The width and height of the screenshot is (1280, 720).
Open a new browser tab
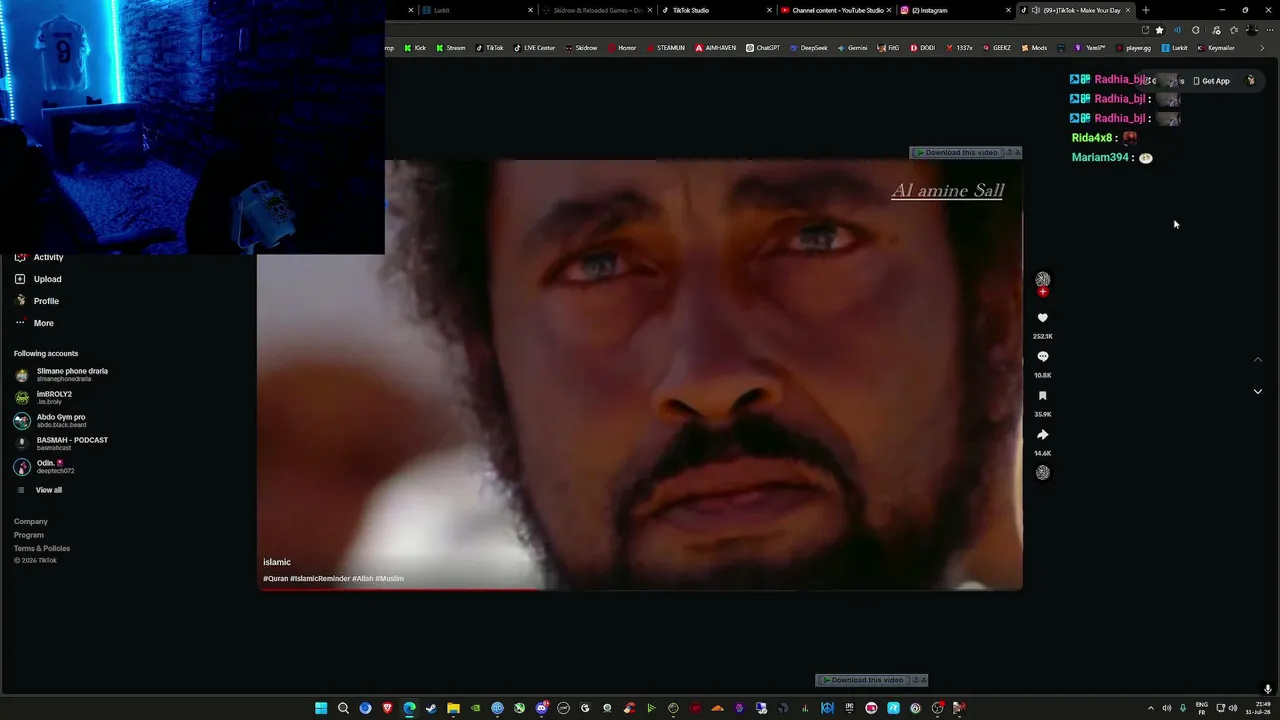tap(1146, 10)
